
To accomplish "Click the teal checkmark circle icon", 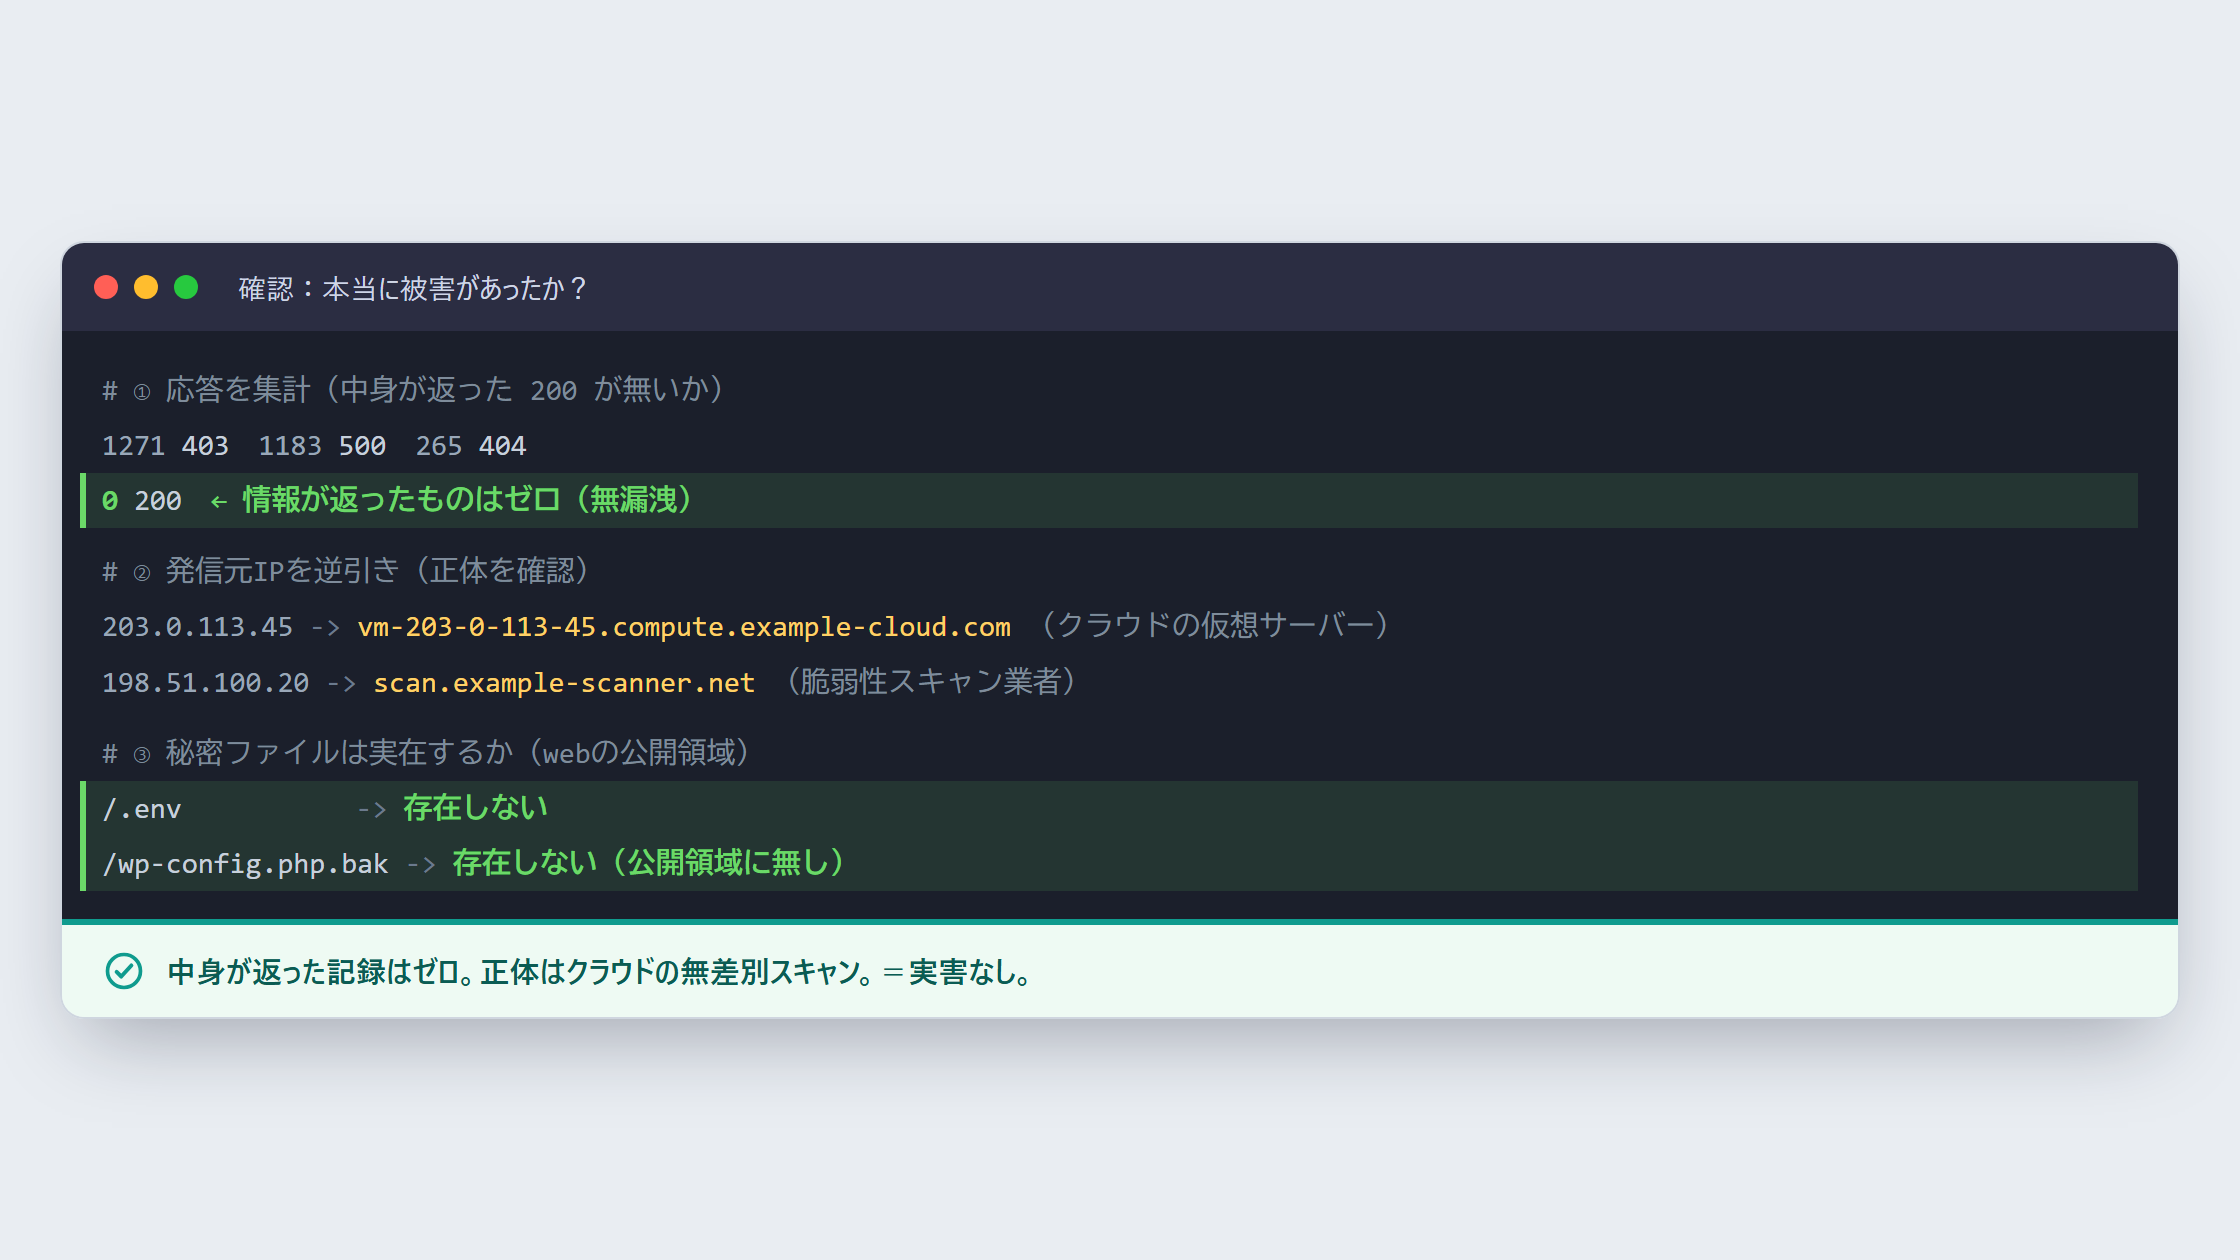I will click(124, 971).
